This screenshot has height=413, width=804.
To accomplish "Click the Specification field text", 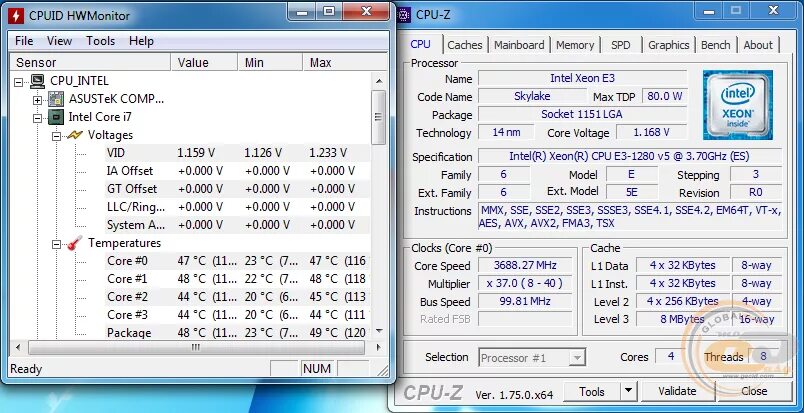I will click(x=629, y=156).
